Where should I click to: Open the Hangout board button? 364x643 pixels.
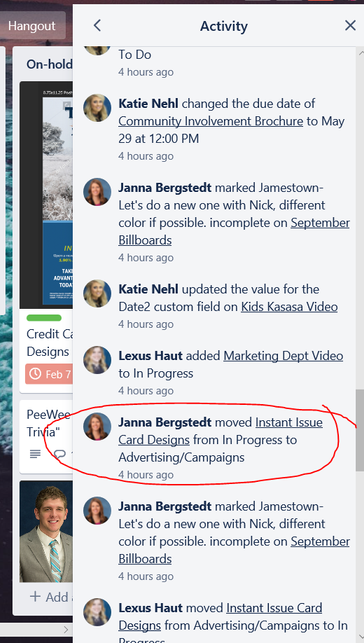click(x=32, y=26)
